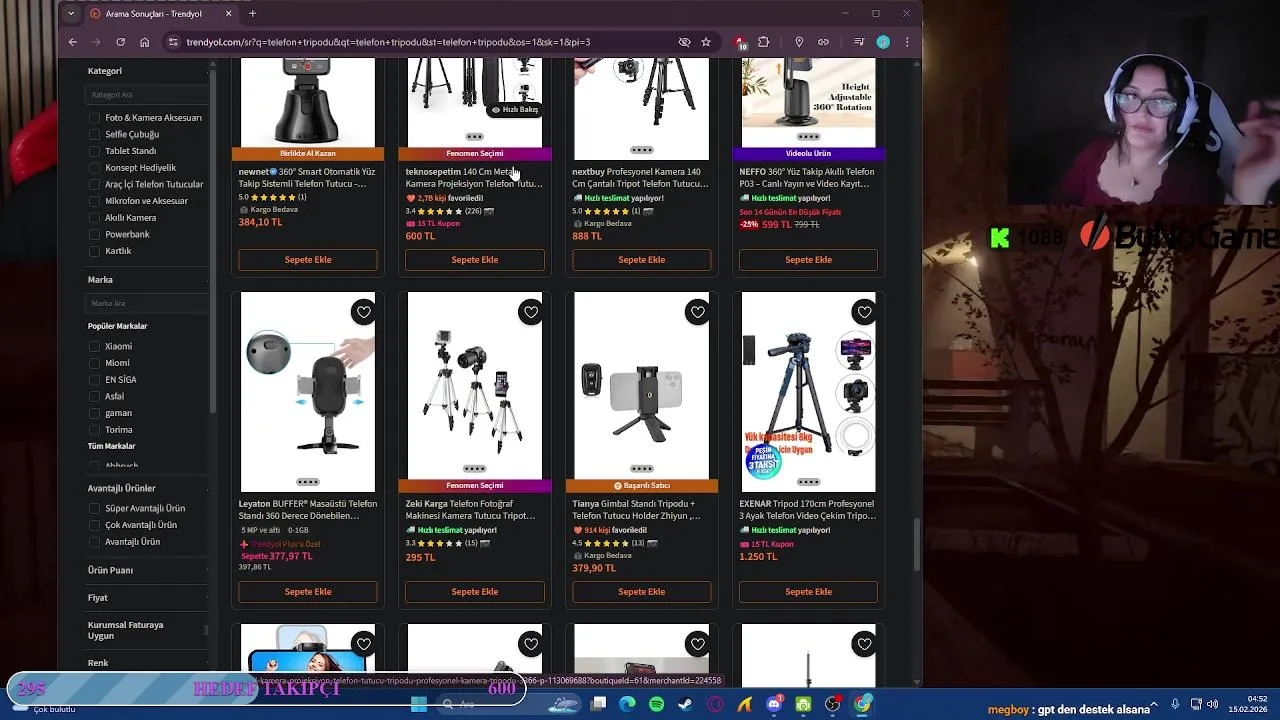Open Steam from the taskbar
Screen dimensions: 1280x720
(685, 704)
